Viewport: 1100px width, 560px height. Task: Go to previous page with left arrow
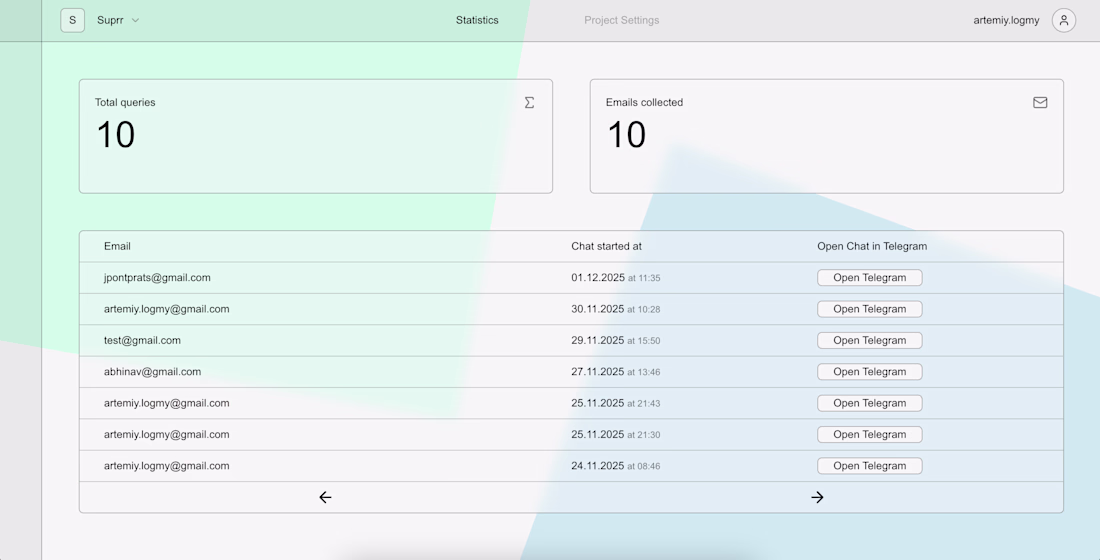(325, 497)
